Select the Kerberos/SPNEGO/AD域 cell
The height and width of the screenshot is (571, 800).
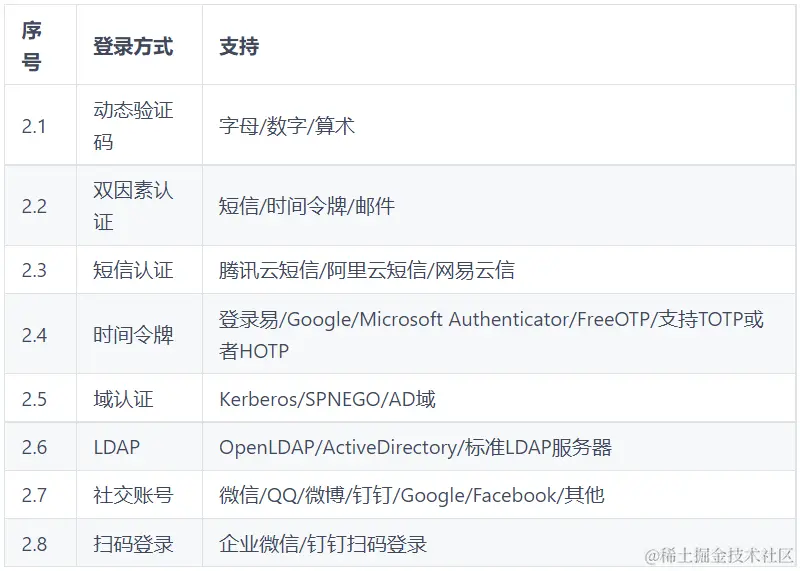click(499, 398)
